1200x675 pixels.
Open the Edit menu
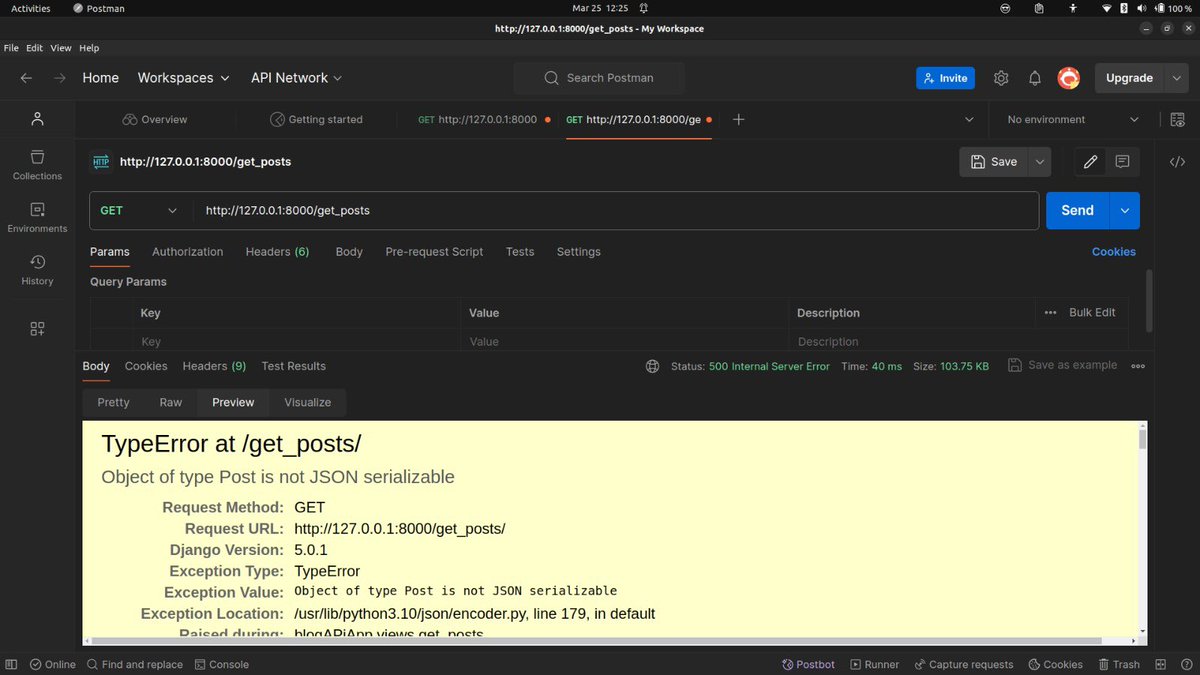pyautogui.click(x=35, y=48)
